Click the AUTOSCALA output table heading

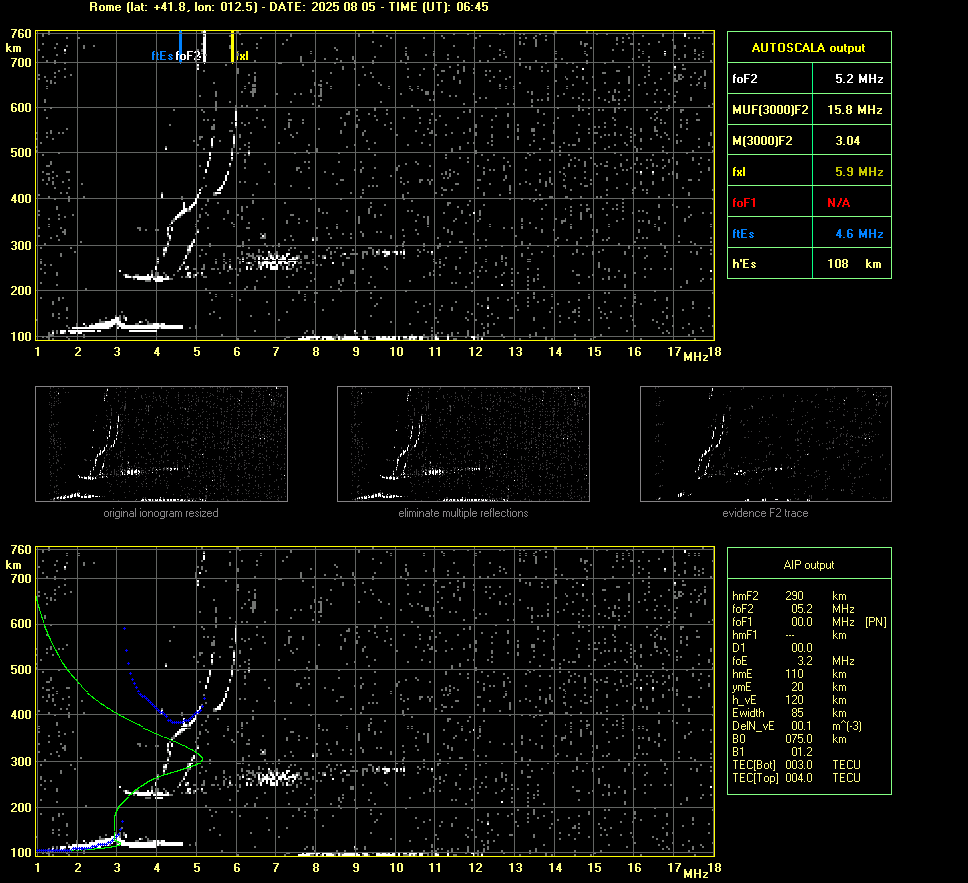click(x=808, y=48)
